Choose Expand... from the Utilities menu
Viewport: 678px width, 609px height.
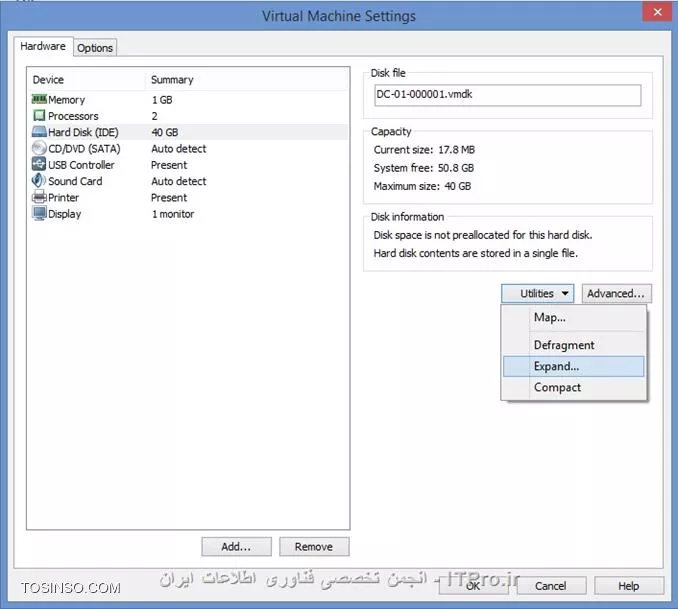[x=573, y=366]
